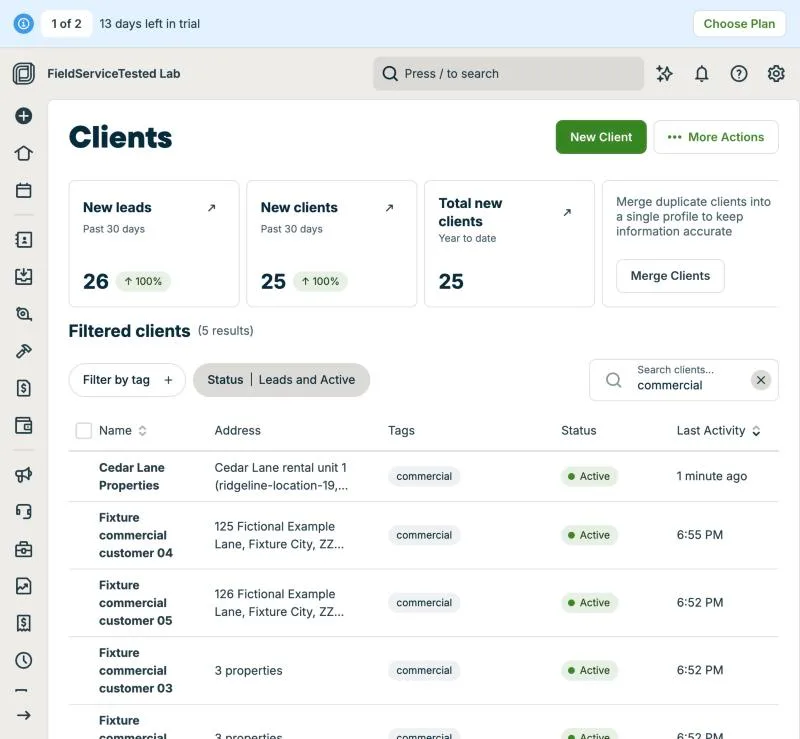Open Filter by tag selector

127,380
